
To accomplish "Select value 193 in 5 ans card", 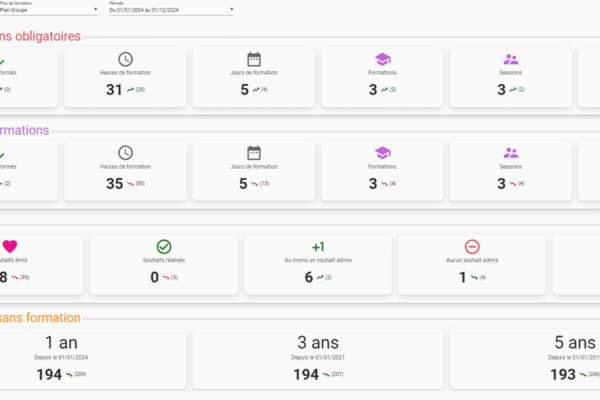I will (563, 375).
